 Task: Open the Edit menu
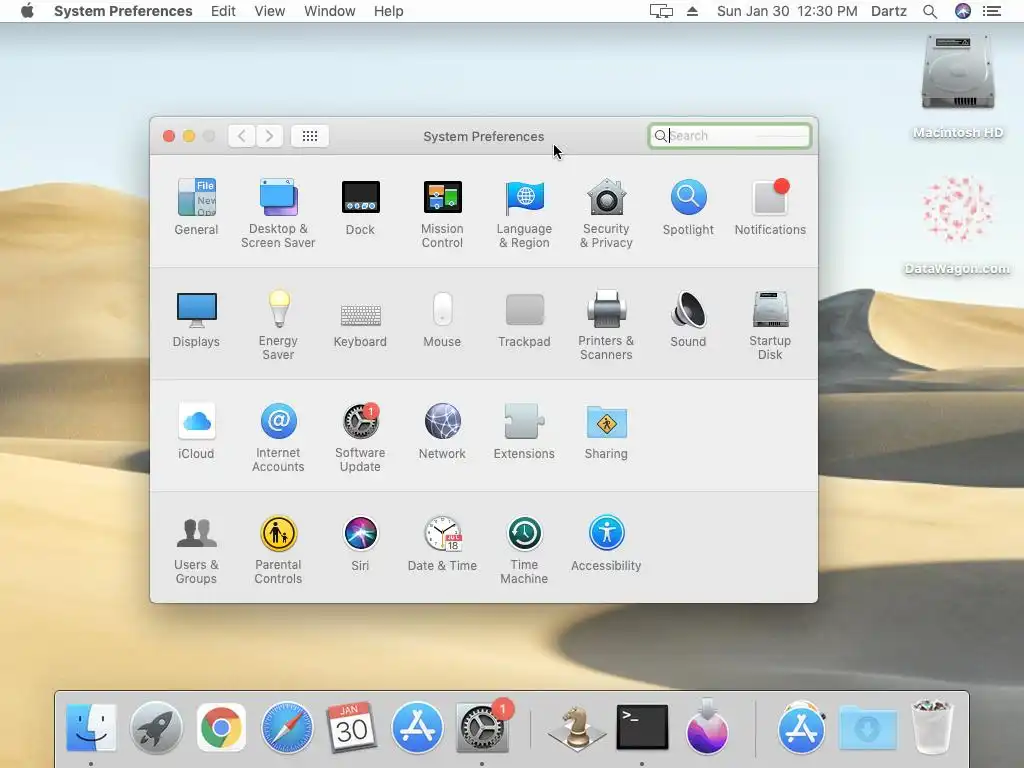click(x=223, y=11)
